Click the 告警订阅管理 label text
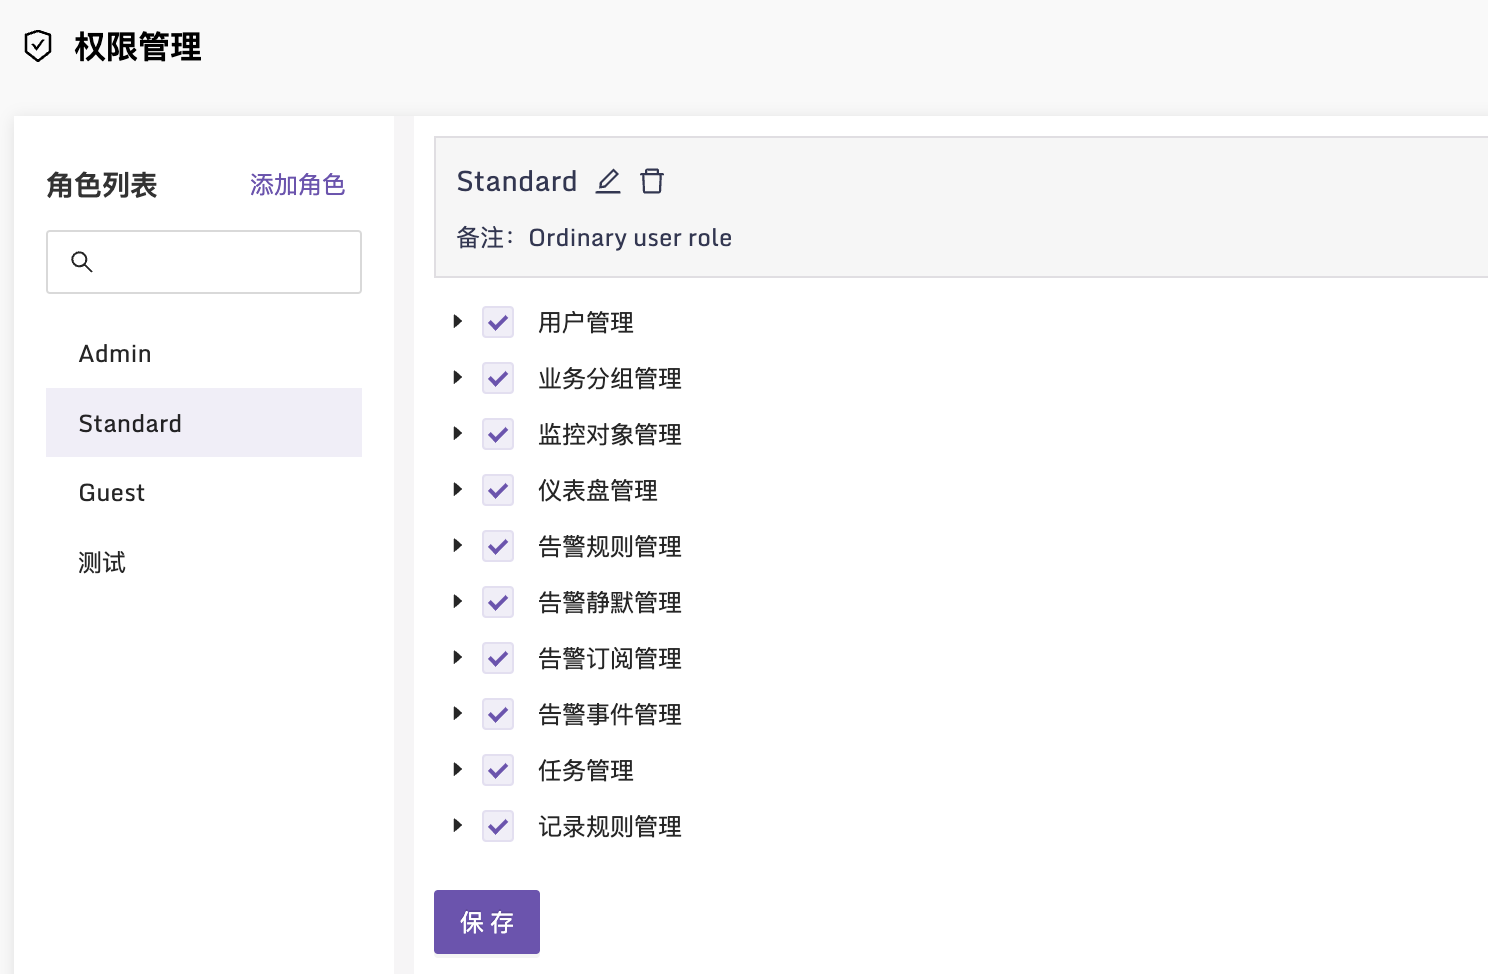The image size is (1488, 974). [x=610, y=659]
